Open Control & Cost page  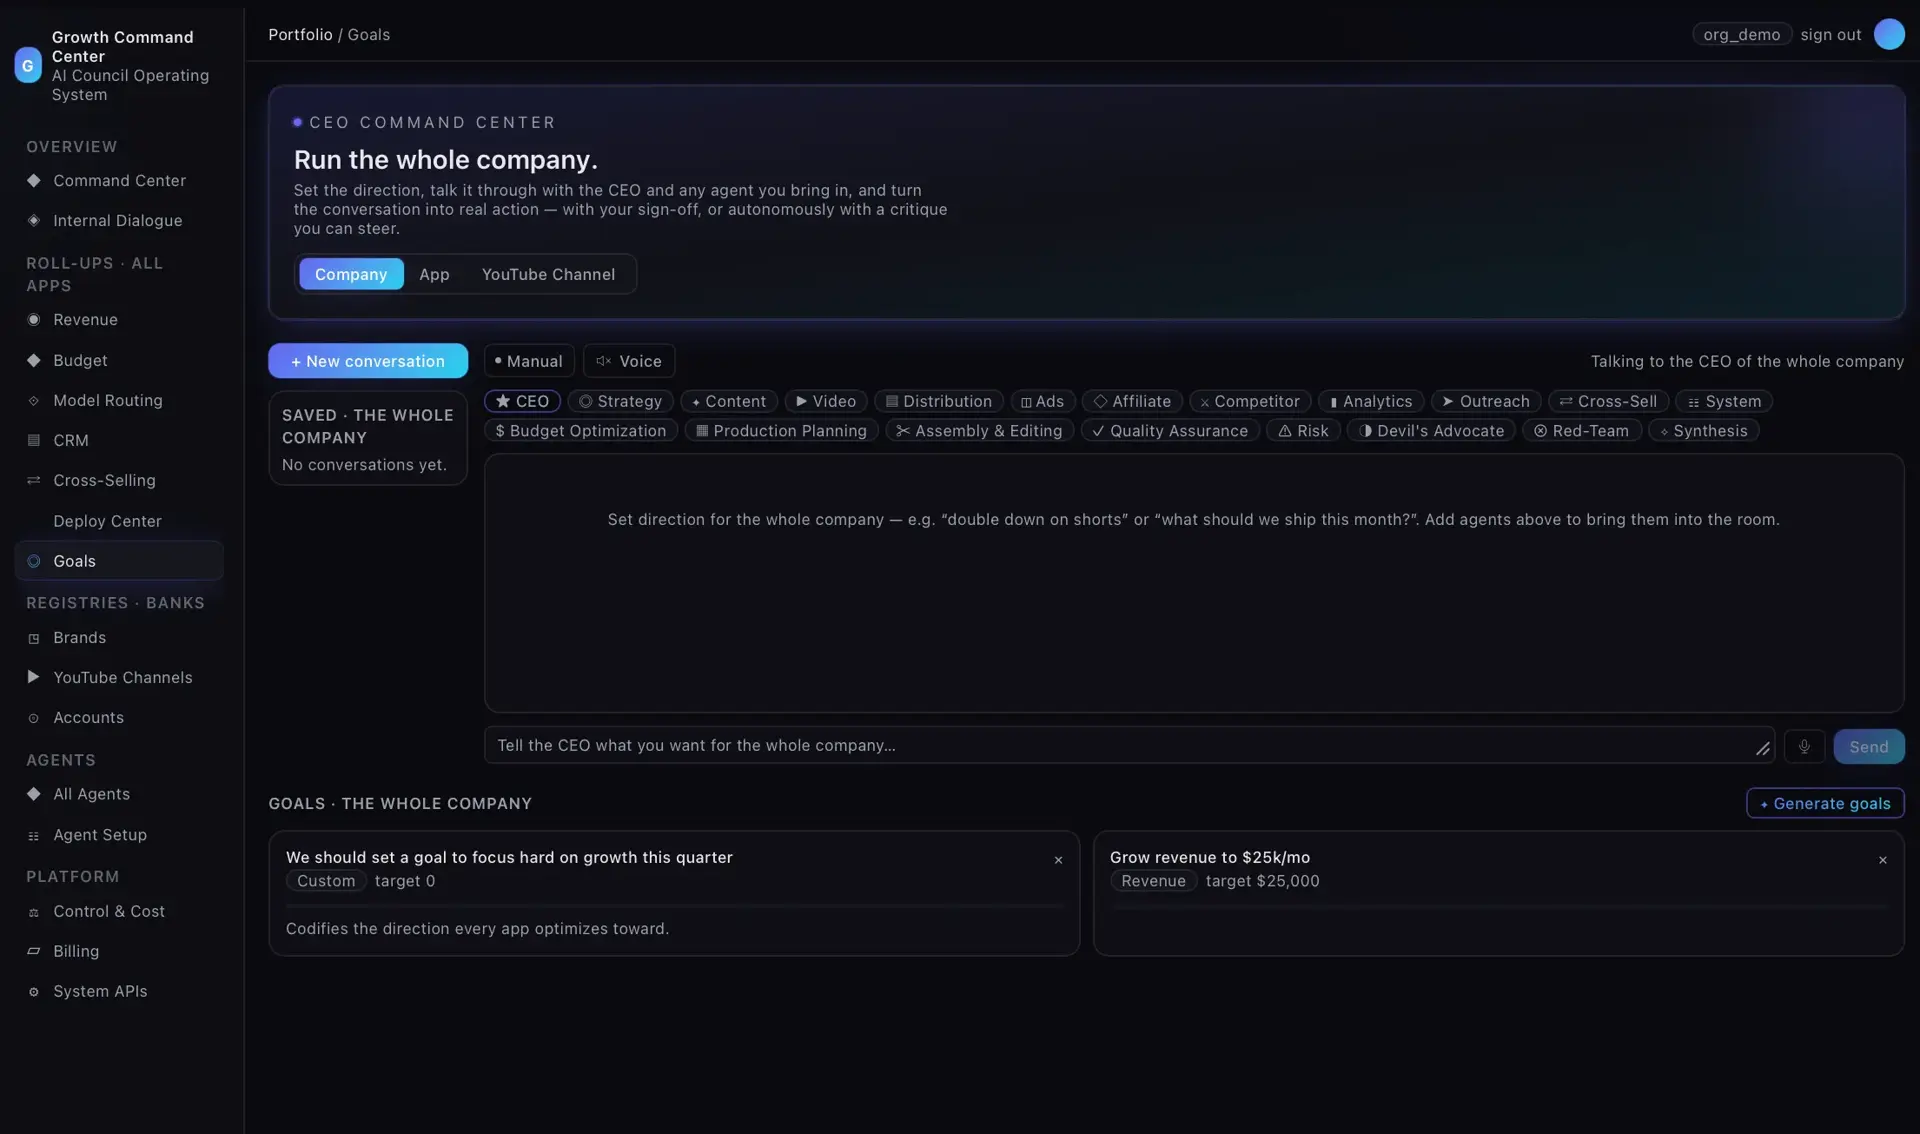[x=119, y=911]
